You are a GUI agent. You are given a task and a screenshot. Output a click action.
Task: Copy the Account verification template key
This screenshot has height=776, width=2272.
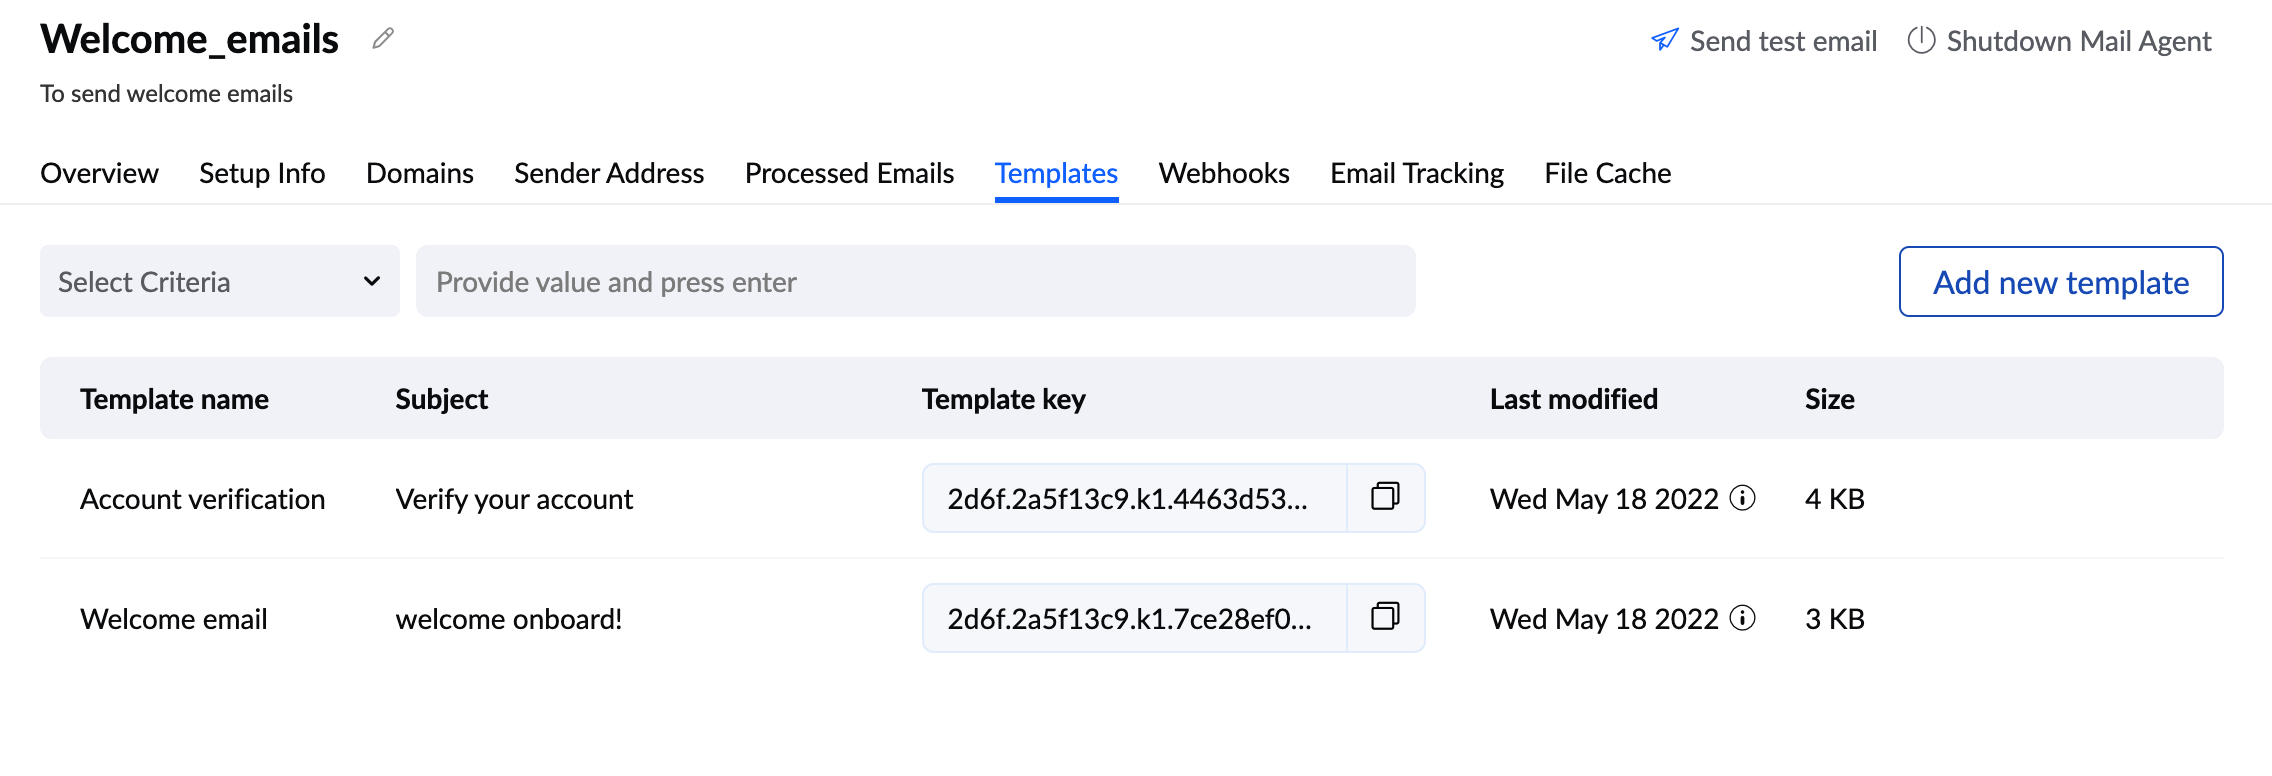point(1386,498)
